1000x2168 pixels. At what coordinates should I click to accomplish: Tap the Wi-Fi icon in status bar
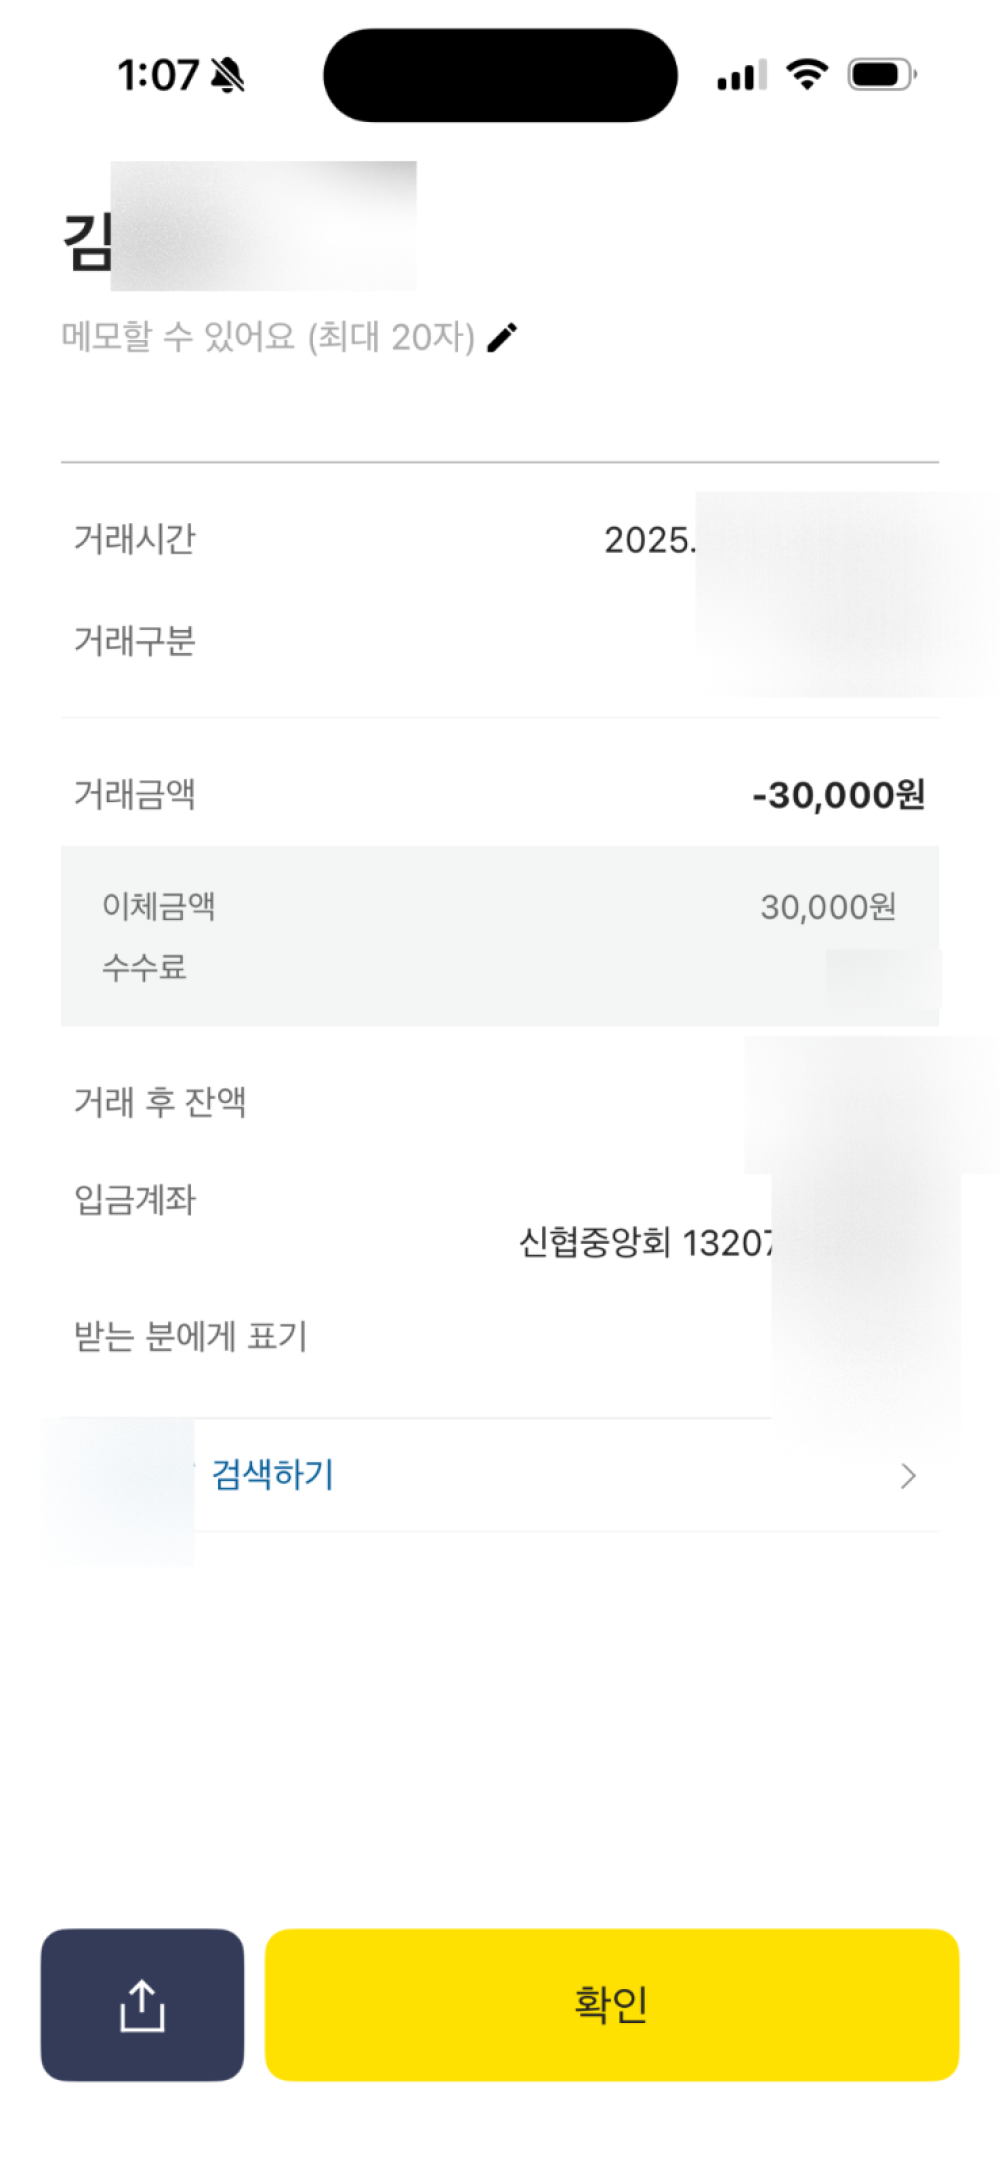click(x=806, y=74)
